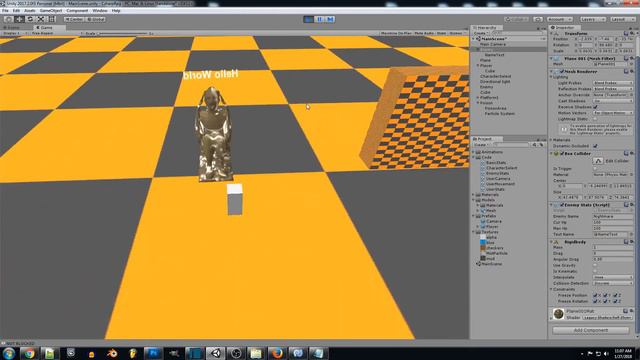Viewport: 640px width, 360px height.
Task: Toggle Receive Shadows checkbox
Action: click(595, 107)
